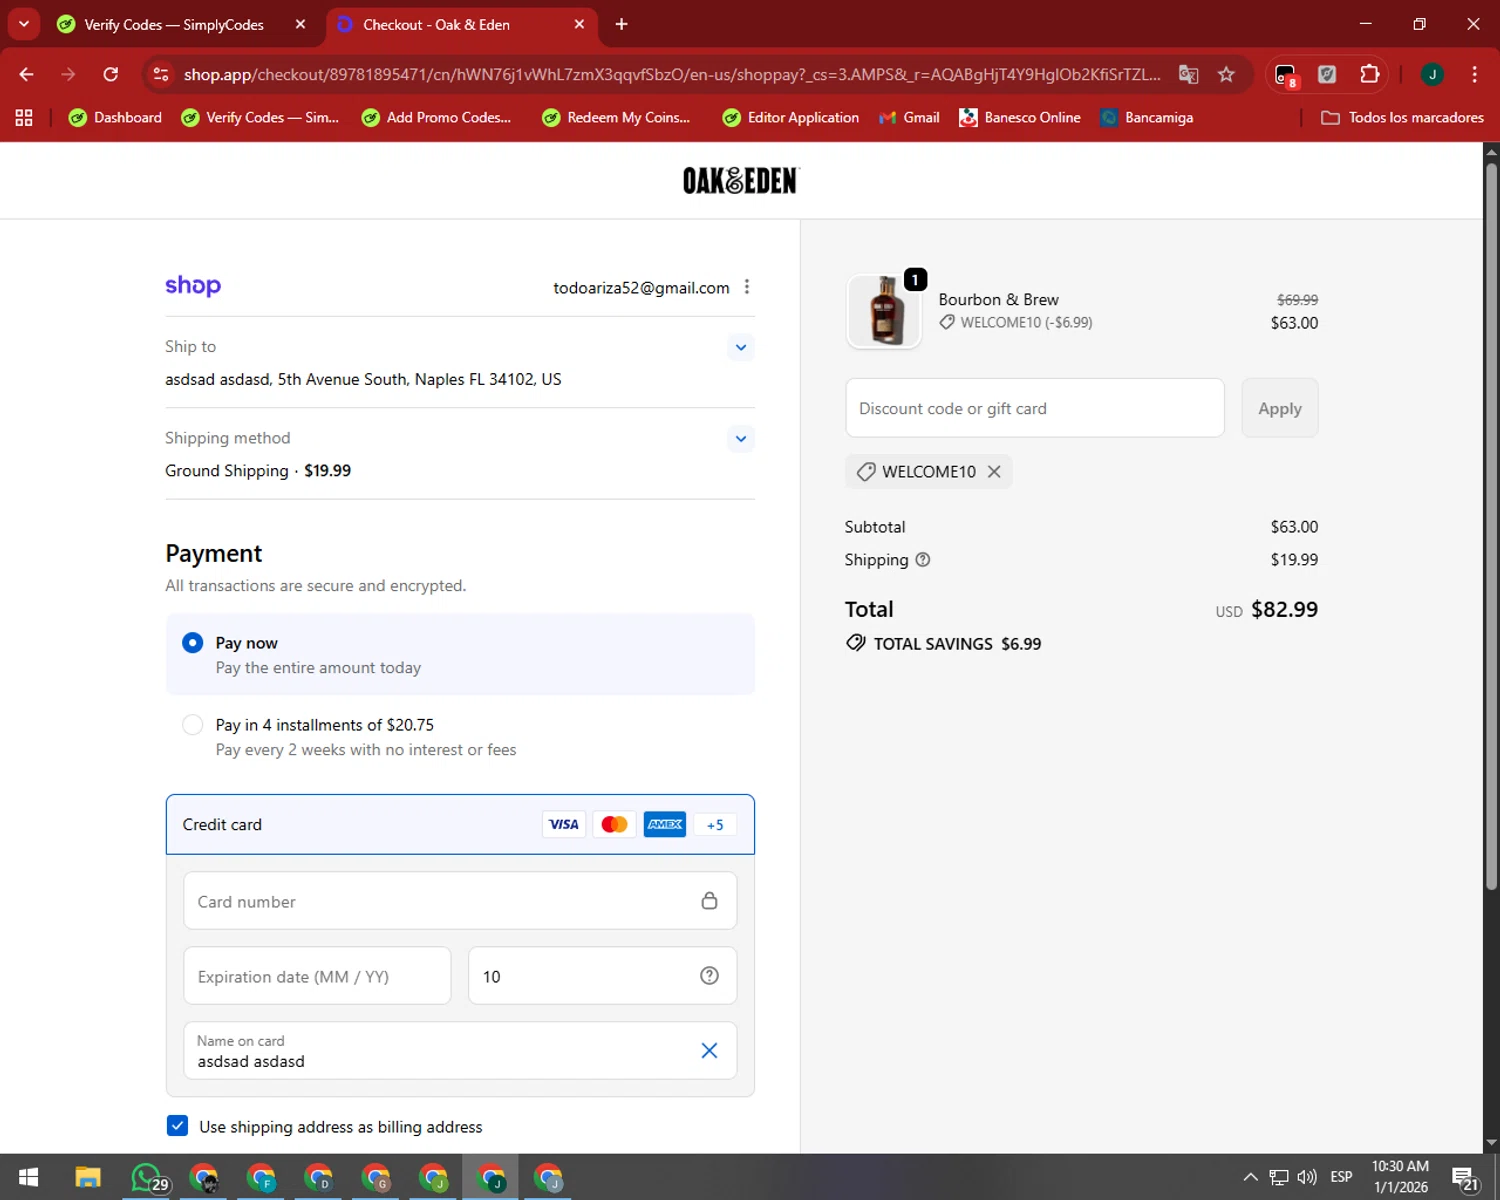Remove the WELCOME10 discount code

pos(994,472)
